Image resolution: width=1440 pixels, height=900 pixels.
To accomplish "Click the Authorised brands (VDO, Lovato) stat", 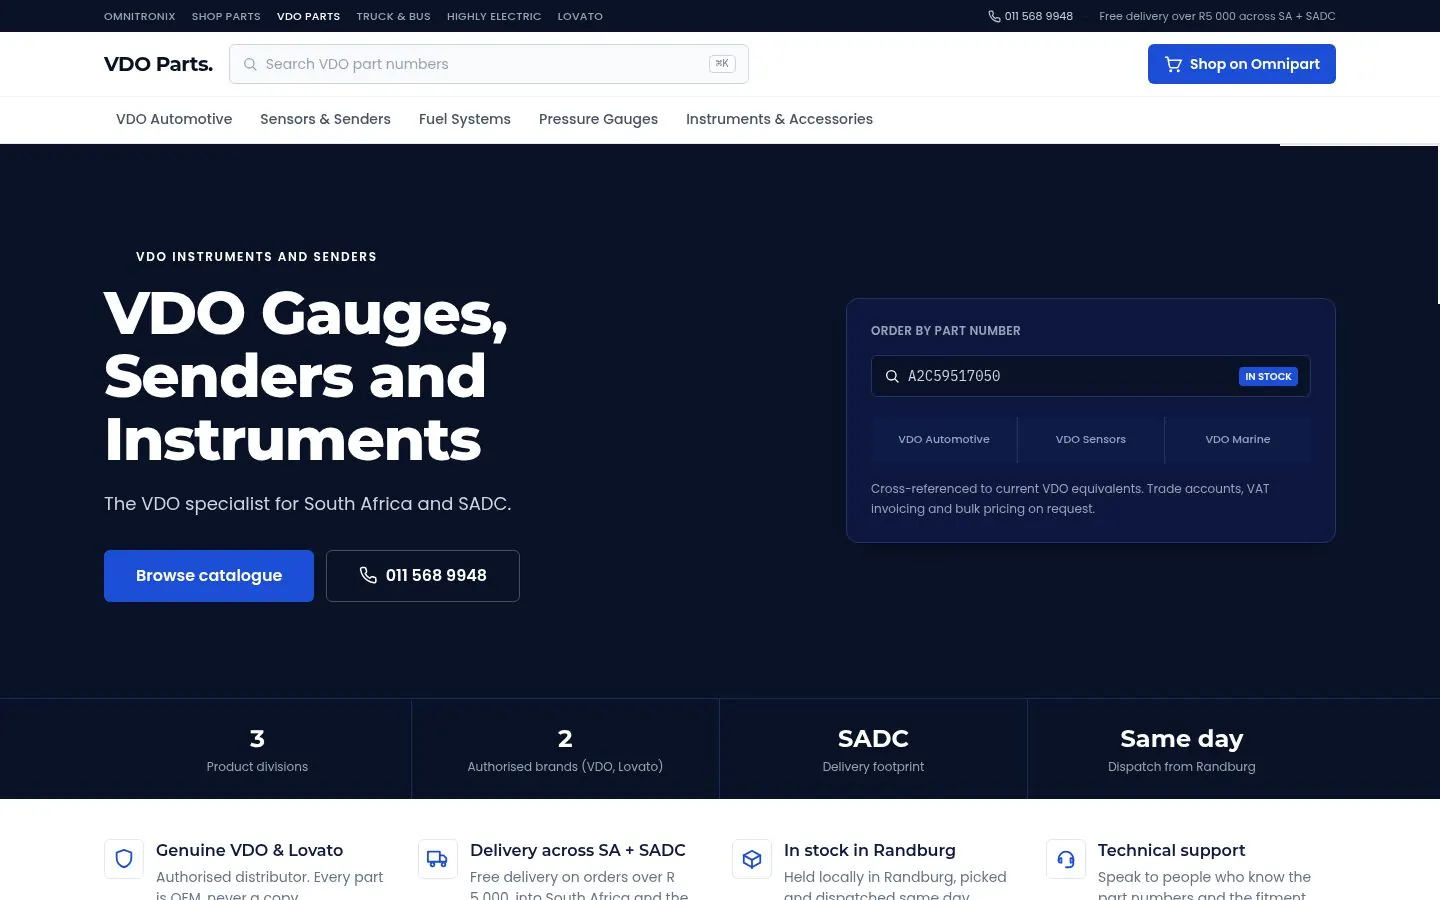I will [565, 749].
